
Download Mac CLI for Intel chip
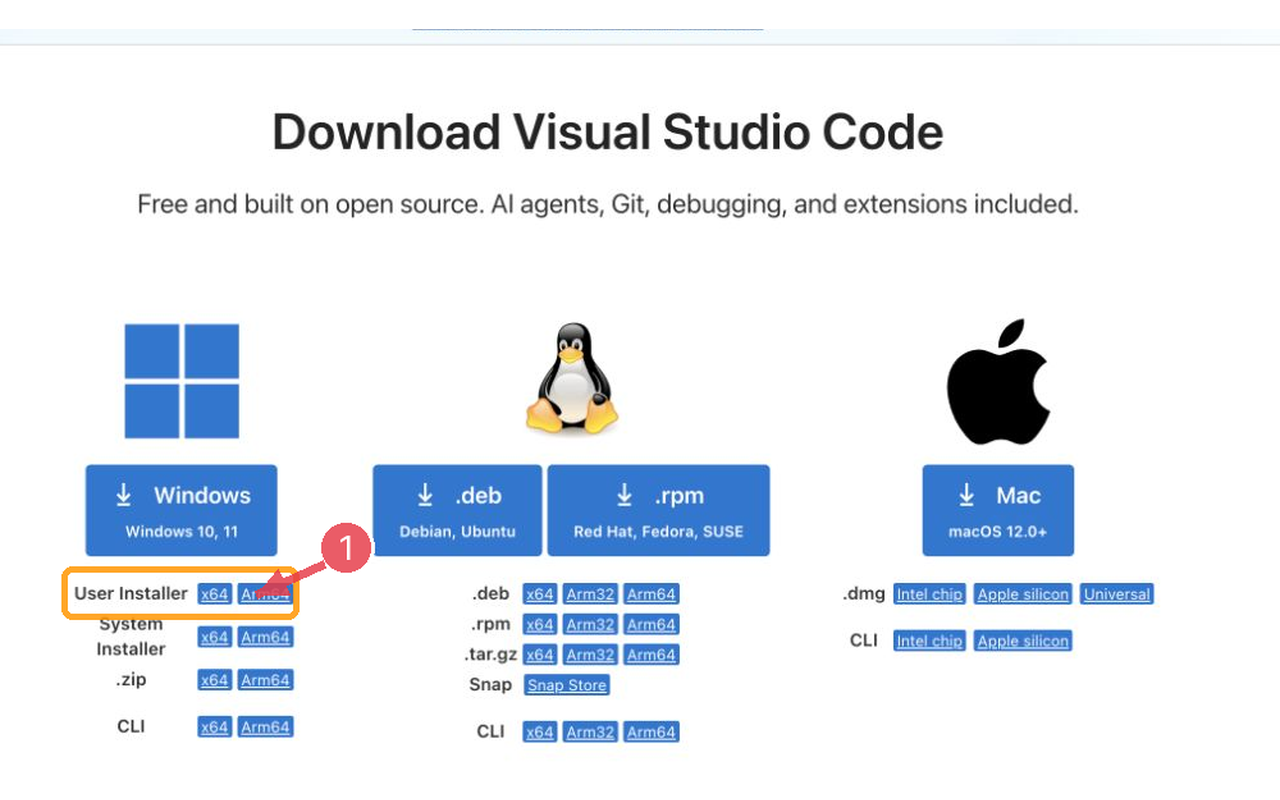click(x=930, y=641)
